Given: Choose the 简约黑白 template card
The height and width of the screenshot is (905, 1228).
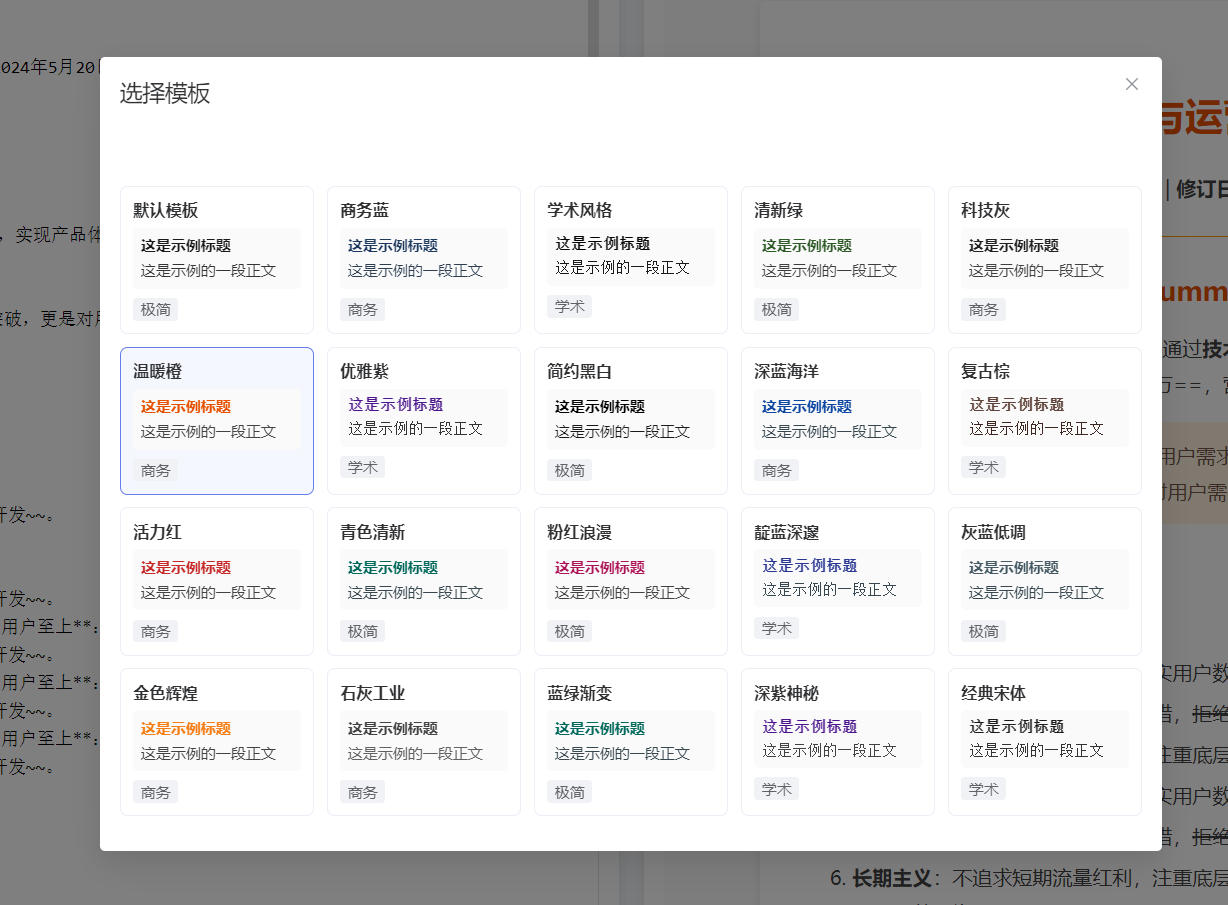Looking at the screenshot, I should click(631, 421).
